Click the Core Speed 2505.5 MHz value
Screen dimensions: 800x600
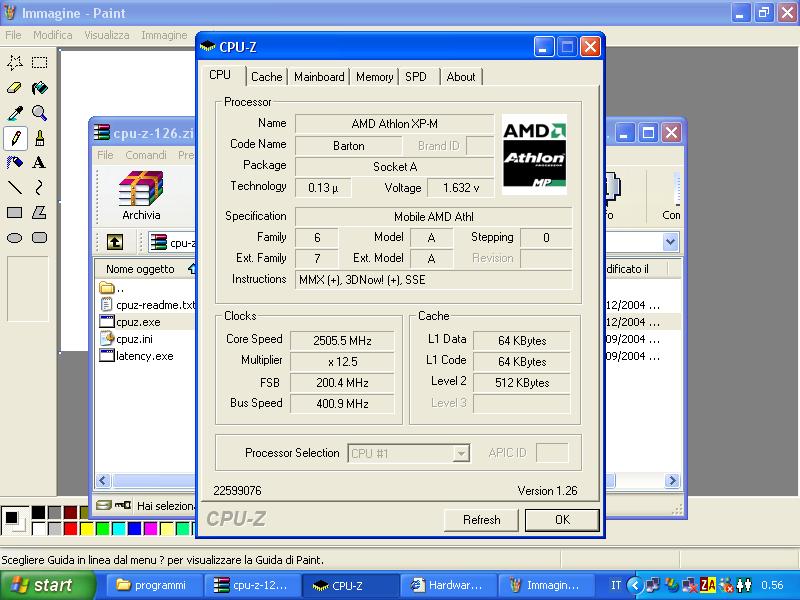coord(342,341)
